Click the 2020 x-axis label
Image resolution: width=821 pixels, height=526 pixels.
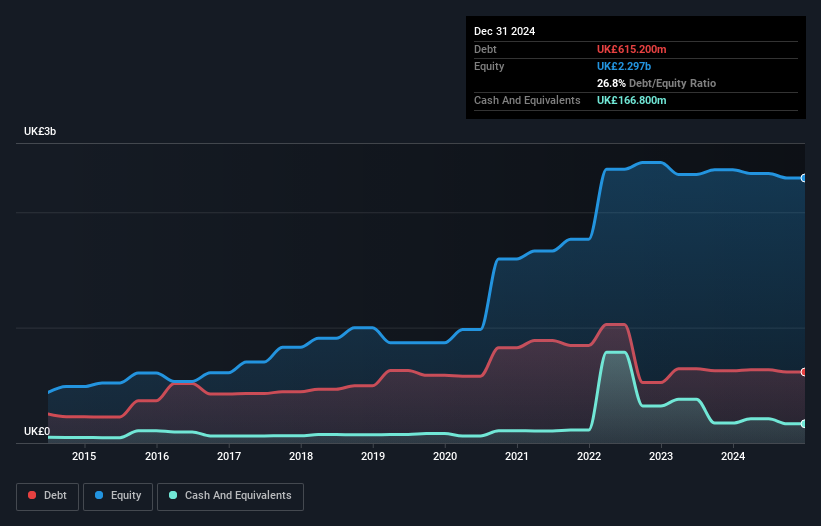coord(445,456)
